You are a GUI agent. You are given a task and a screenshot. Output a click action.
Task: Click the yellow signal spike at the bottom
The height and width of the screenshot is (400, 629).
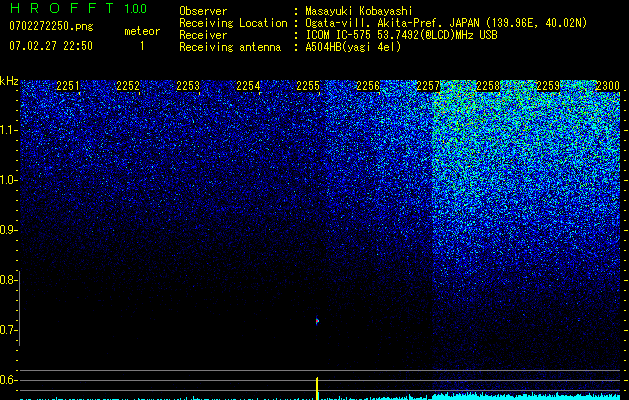pos(317,388)
